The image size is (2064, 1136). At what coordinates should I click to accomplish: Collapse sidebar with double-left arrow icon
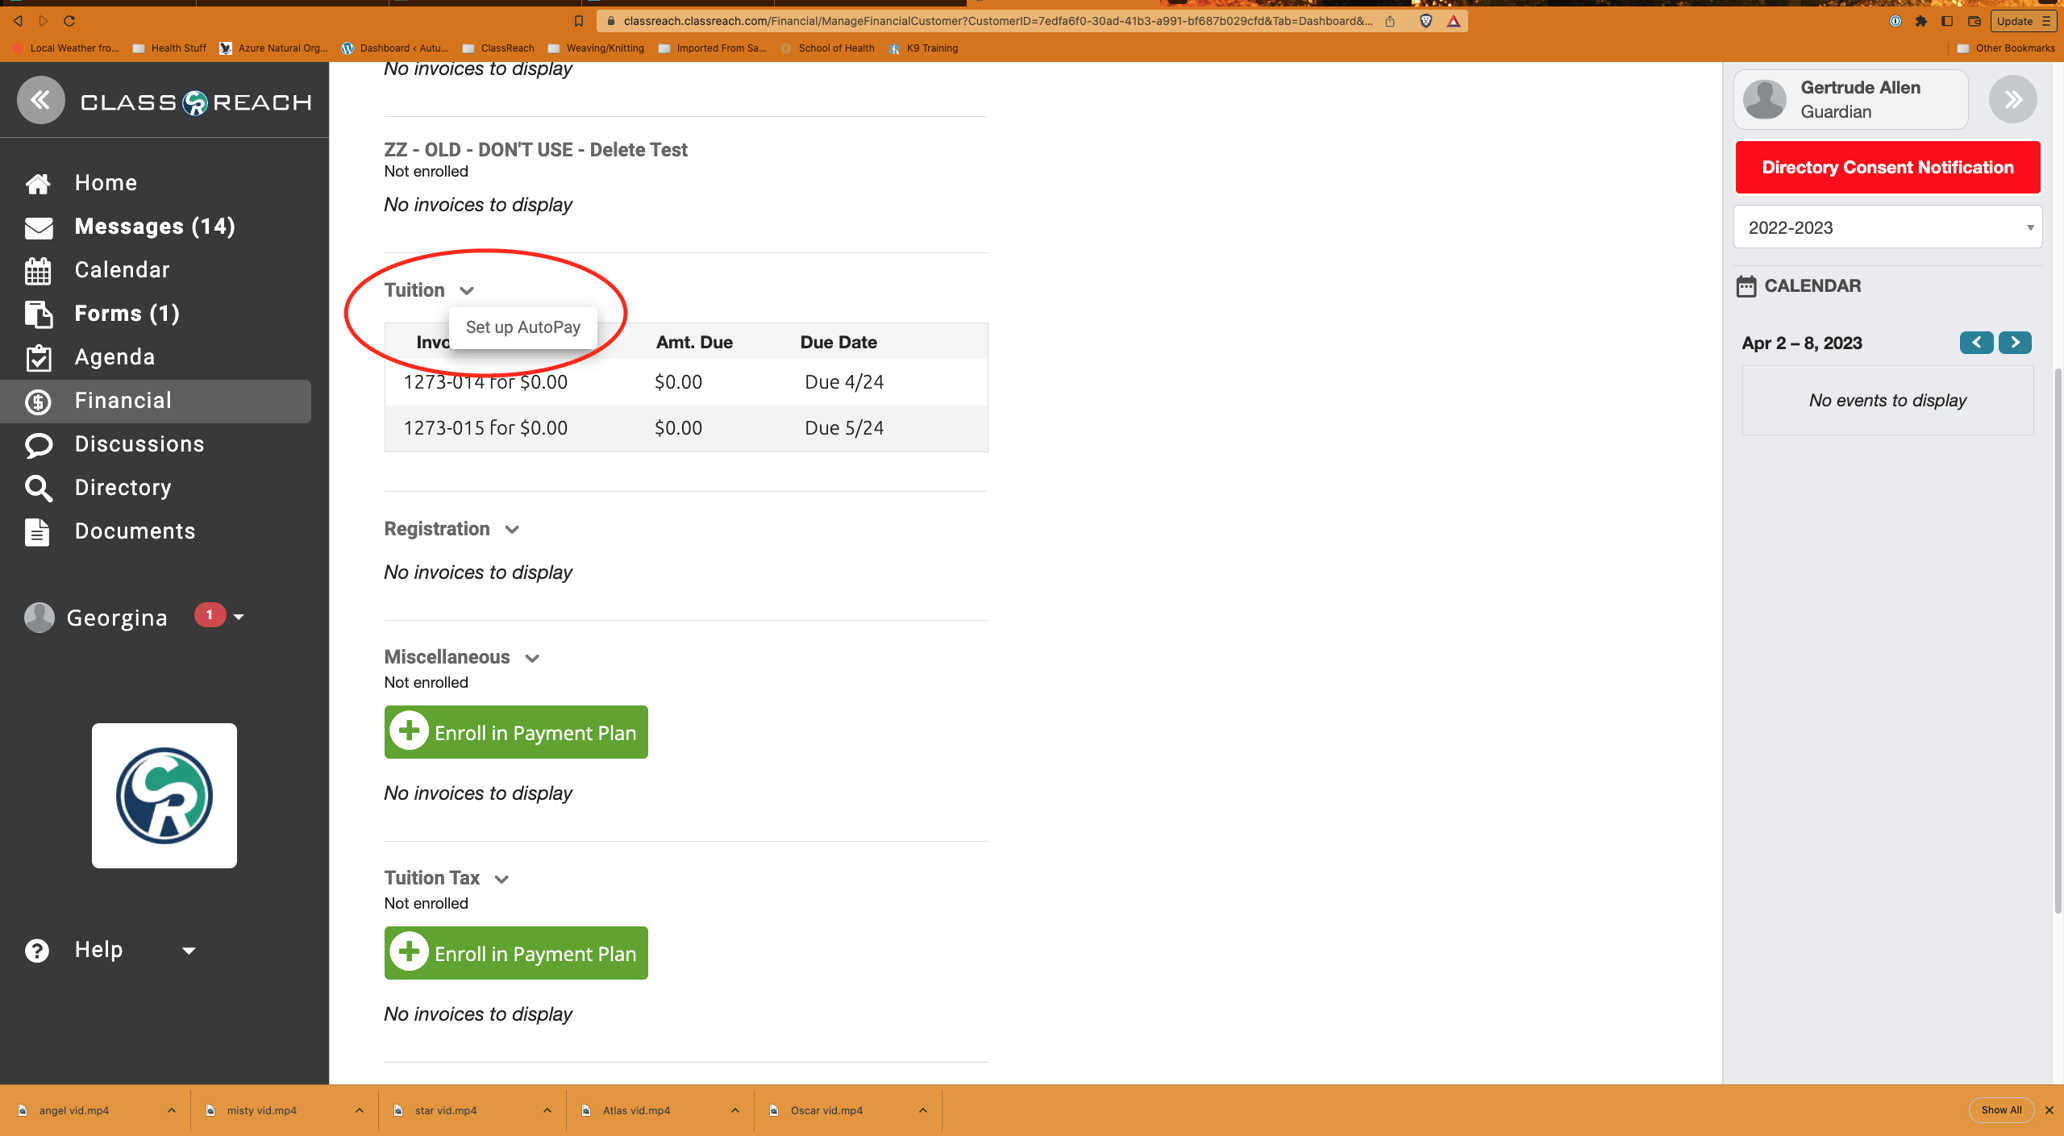(40, 100)
